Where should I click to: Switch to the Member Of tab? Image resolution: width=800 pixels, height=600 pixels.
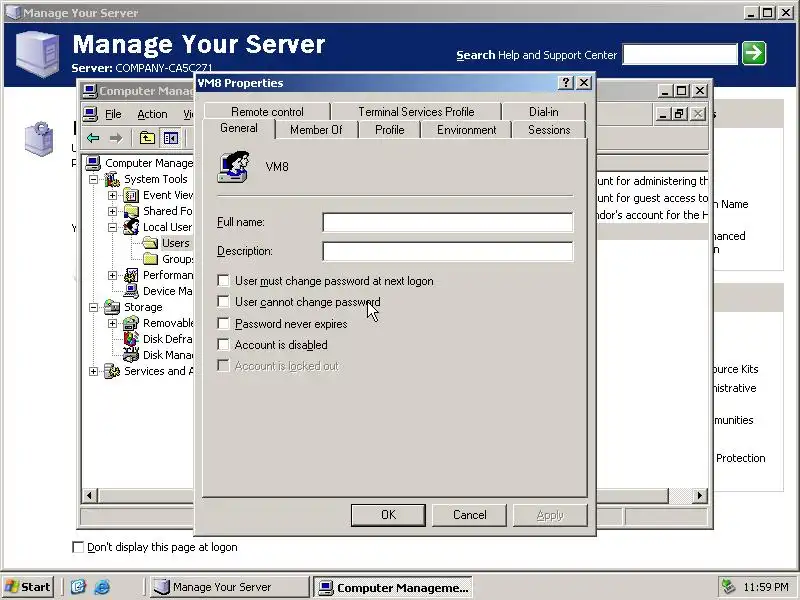[x=316, y=130]
